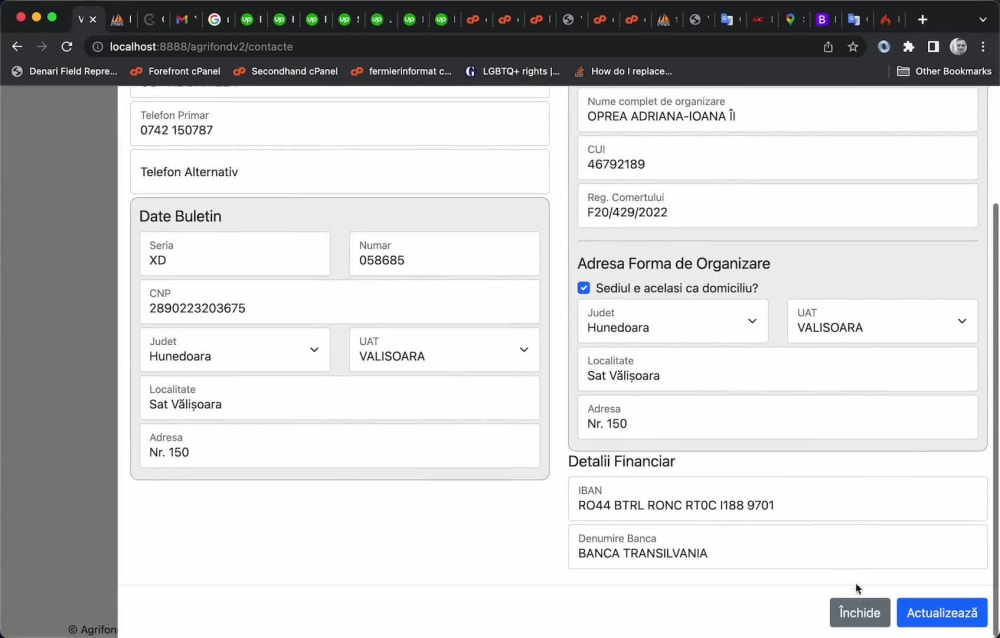Open the Other Bookmarks folder

click(944, 71)
